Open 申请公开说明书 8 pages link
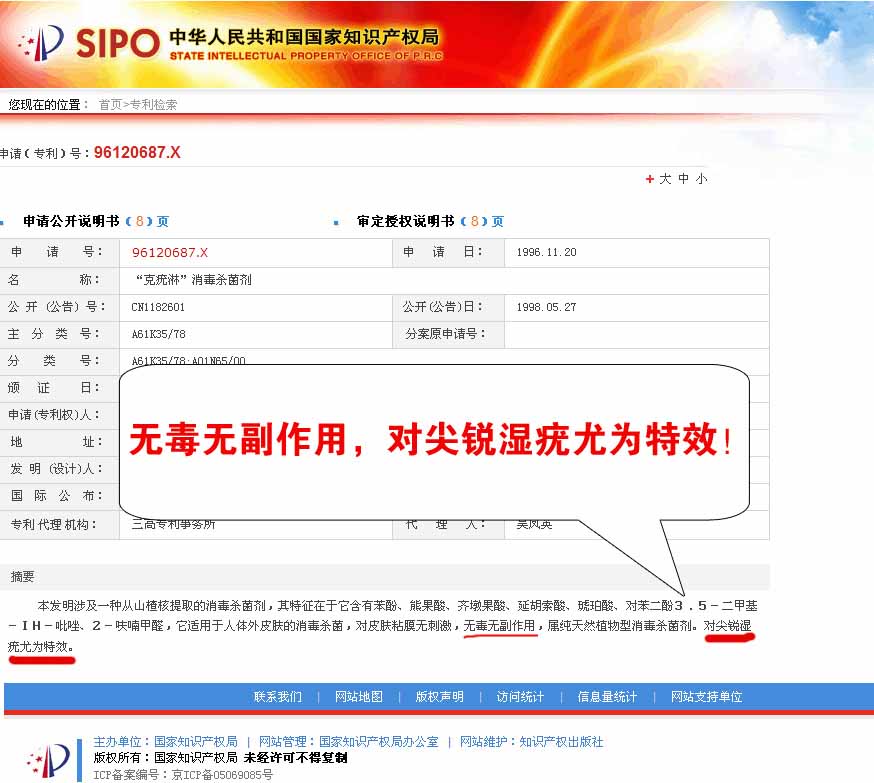This screenshot has height=783, width=874. point(96,221)
